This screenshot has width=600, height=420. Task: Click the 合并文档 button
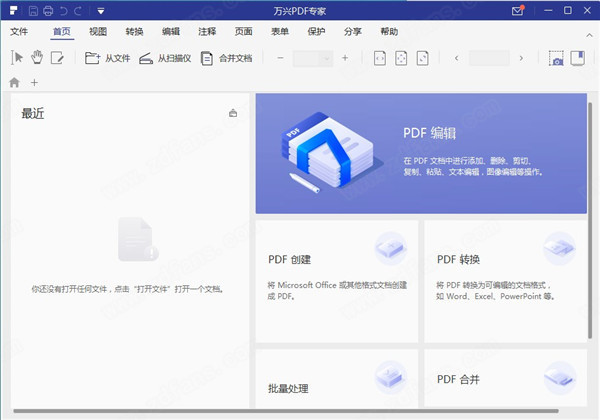[x=227, y=58]
